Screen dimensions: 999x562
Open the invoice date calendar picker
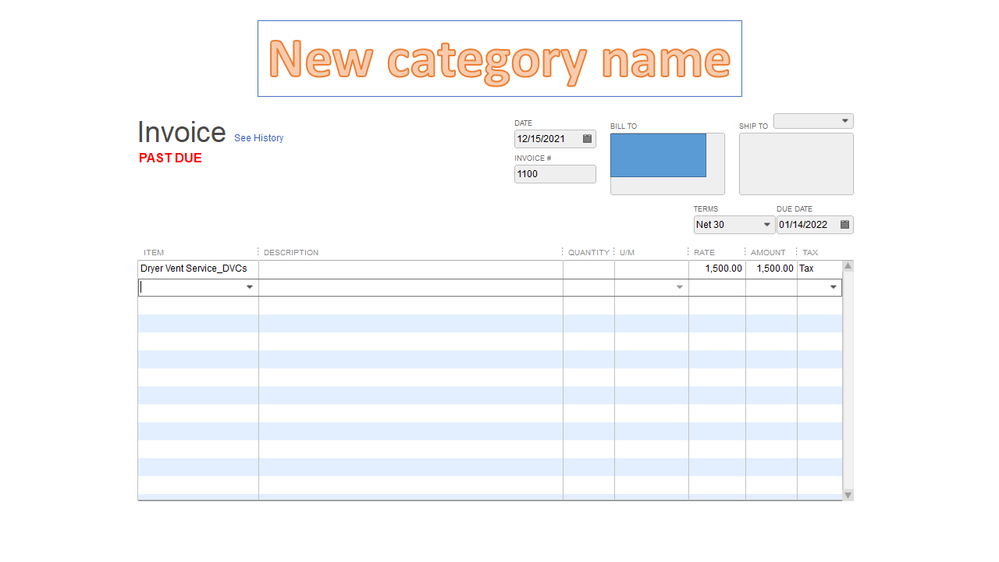587,138
